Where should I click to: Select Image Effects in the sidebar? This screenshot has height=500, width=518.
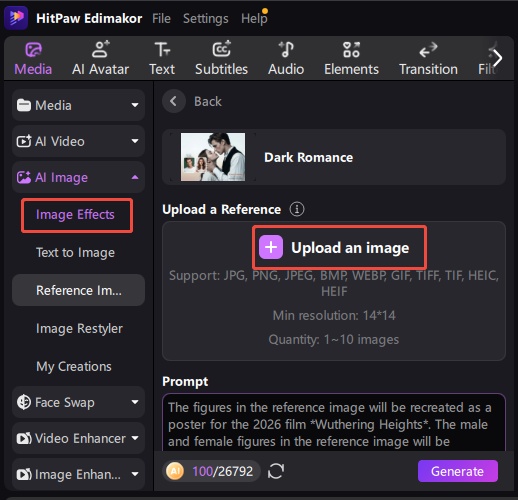[75, 215]
